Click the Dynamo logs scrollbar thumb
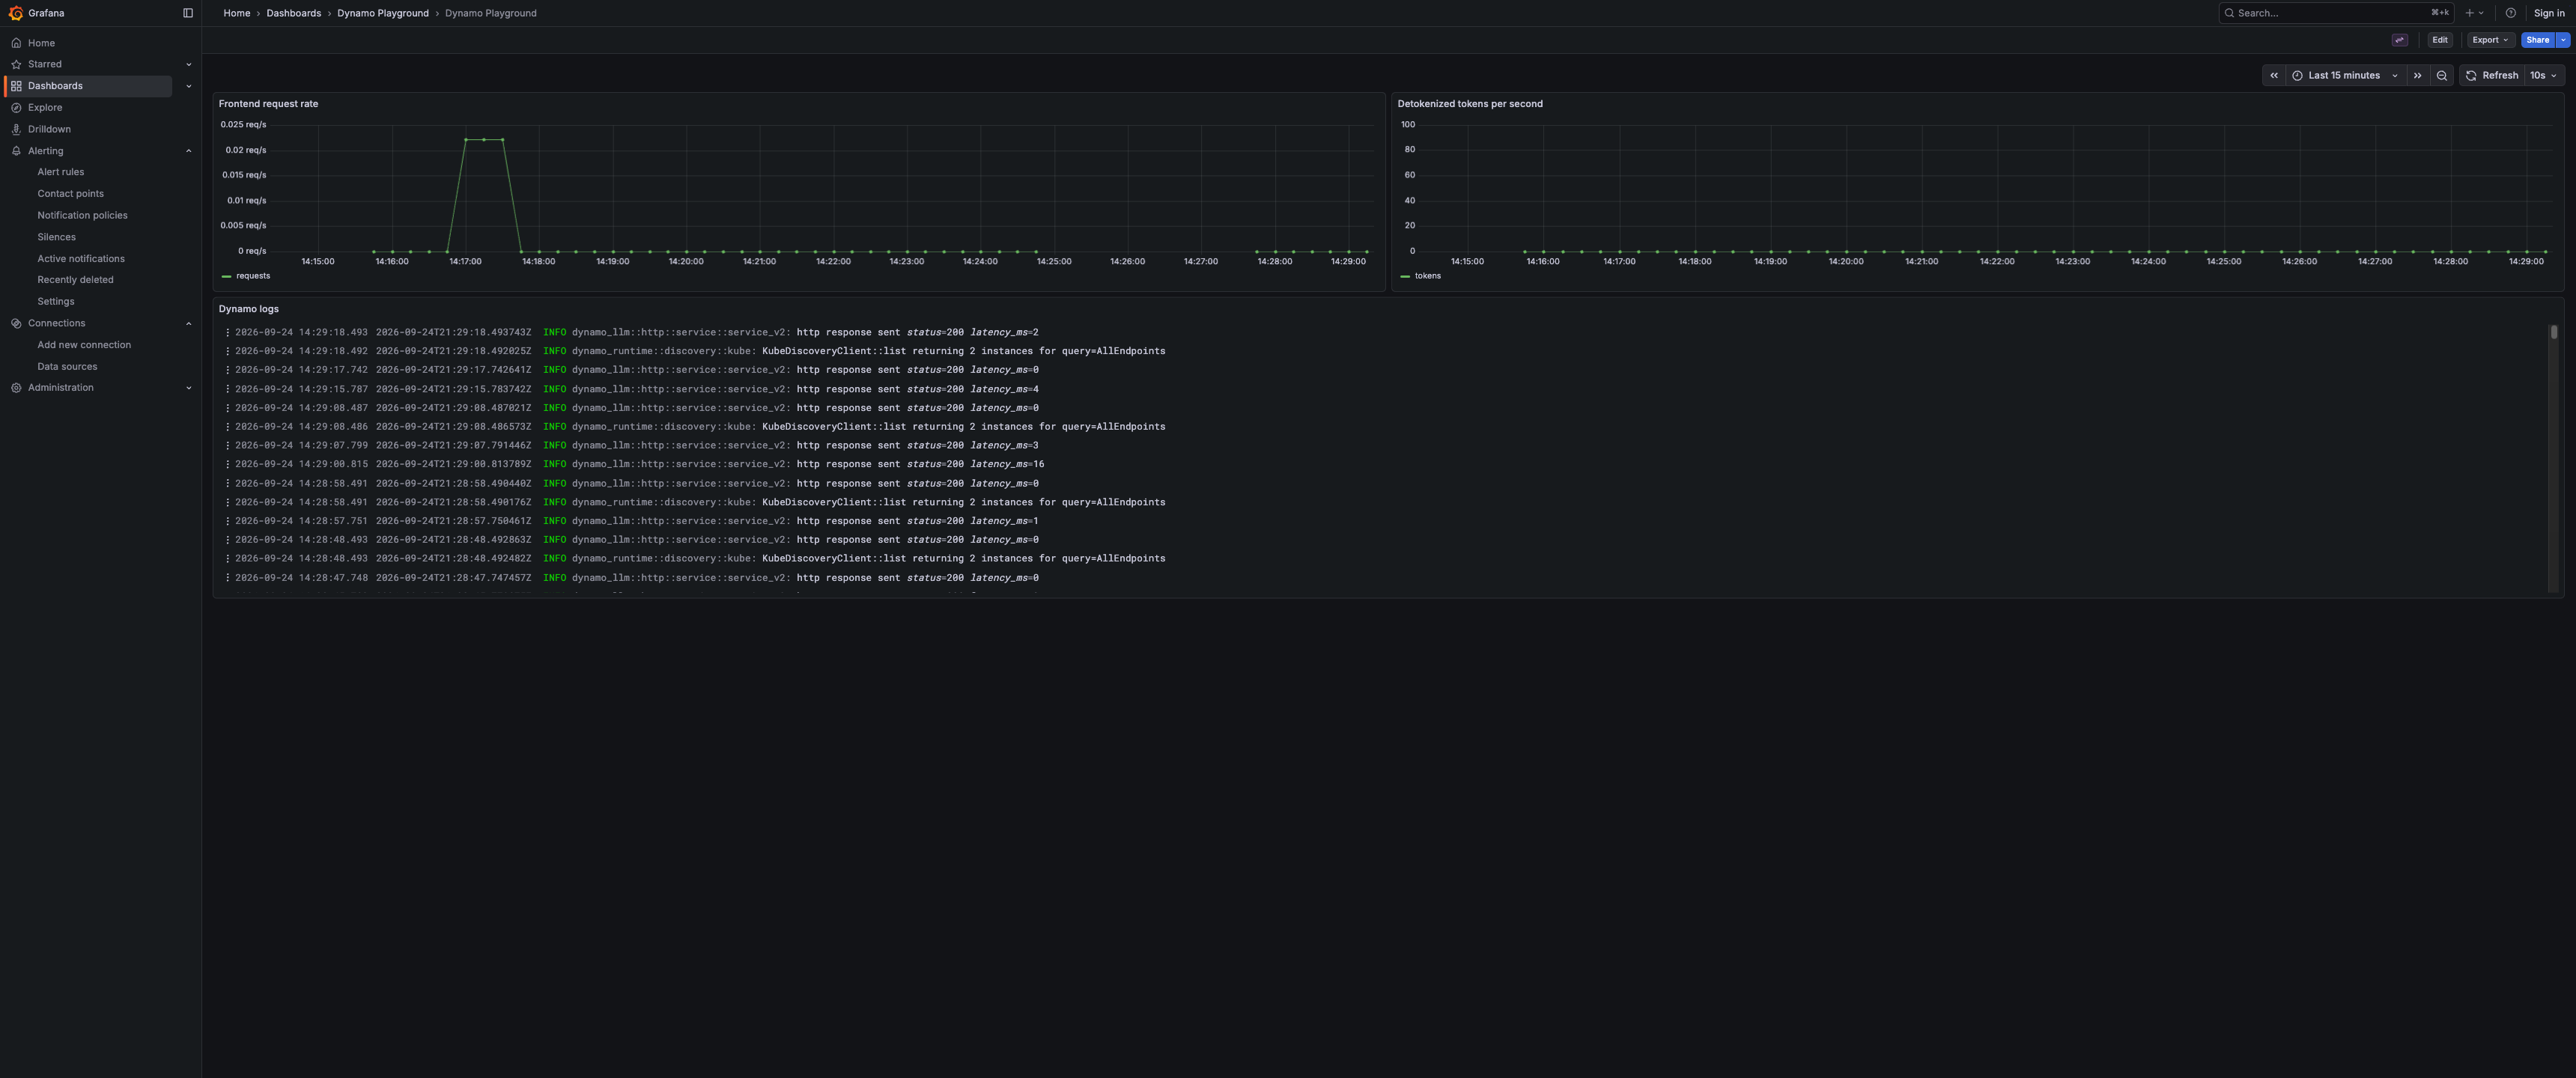This screenshot has height=1078, width=2576. [2553, 332]
